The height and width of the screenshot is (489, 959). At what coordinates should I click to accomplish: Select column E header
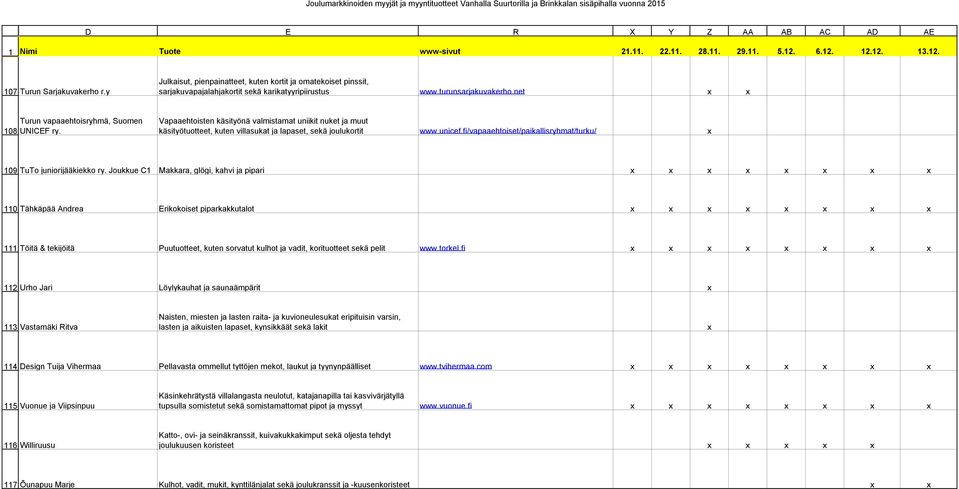pyautogui.click(x=287, y=31)
